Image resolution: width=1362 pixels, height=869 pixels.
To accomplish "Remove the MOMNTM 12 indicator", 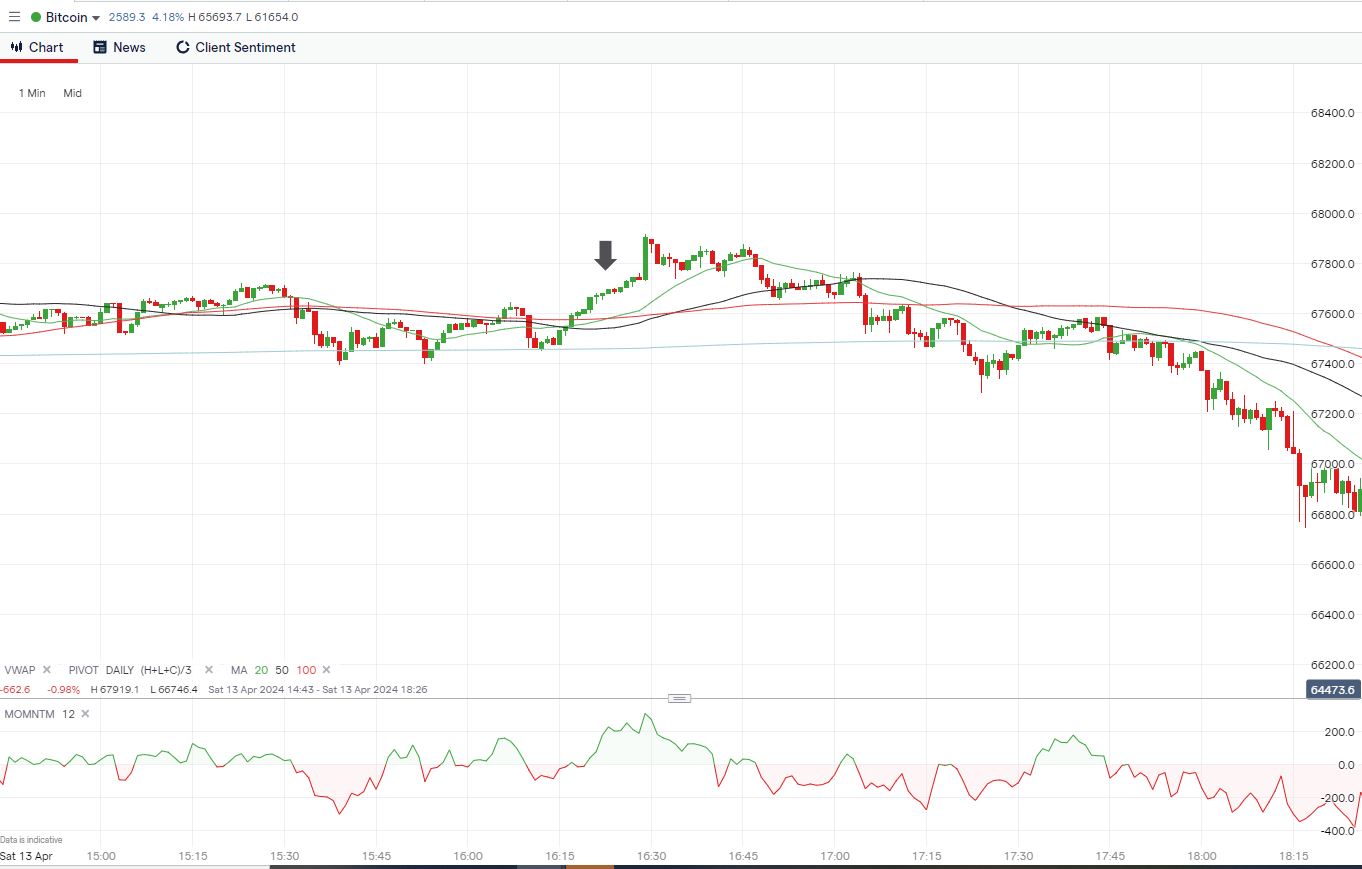I will [85, 713].
